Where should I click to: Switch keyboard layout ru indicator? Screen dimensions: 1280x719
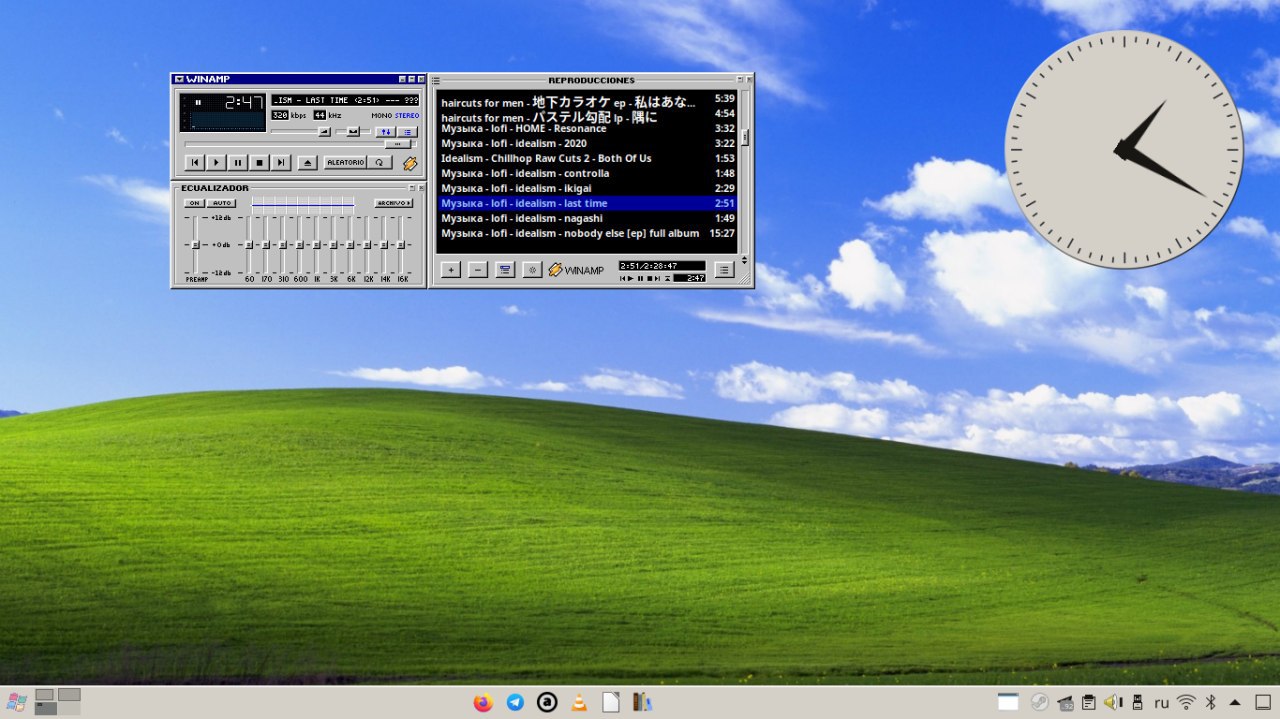(x=1161, y=702)
